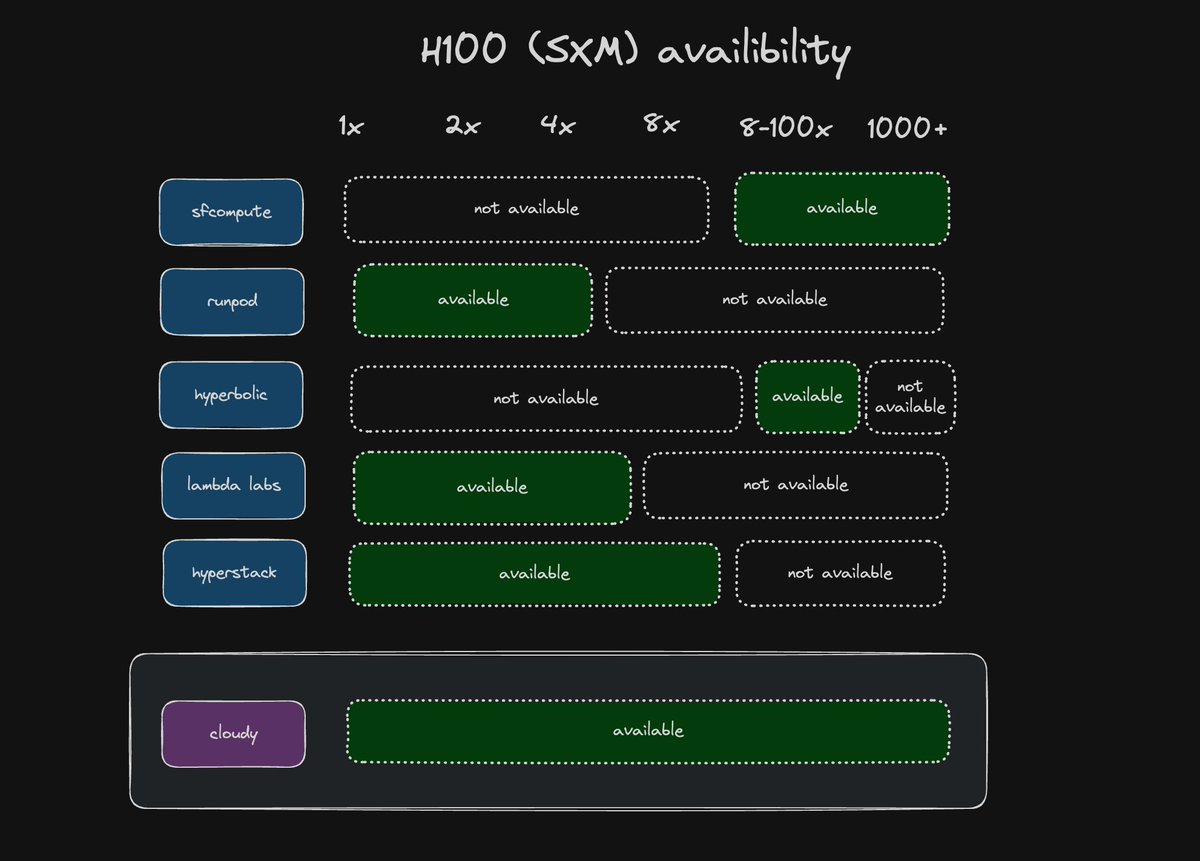The width and height of the screenshot is (1200, 861).
Task: Select the 8-100x column header
Action: tap(786, 128)
